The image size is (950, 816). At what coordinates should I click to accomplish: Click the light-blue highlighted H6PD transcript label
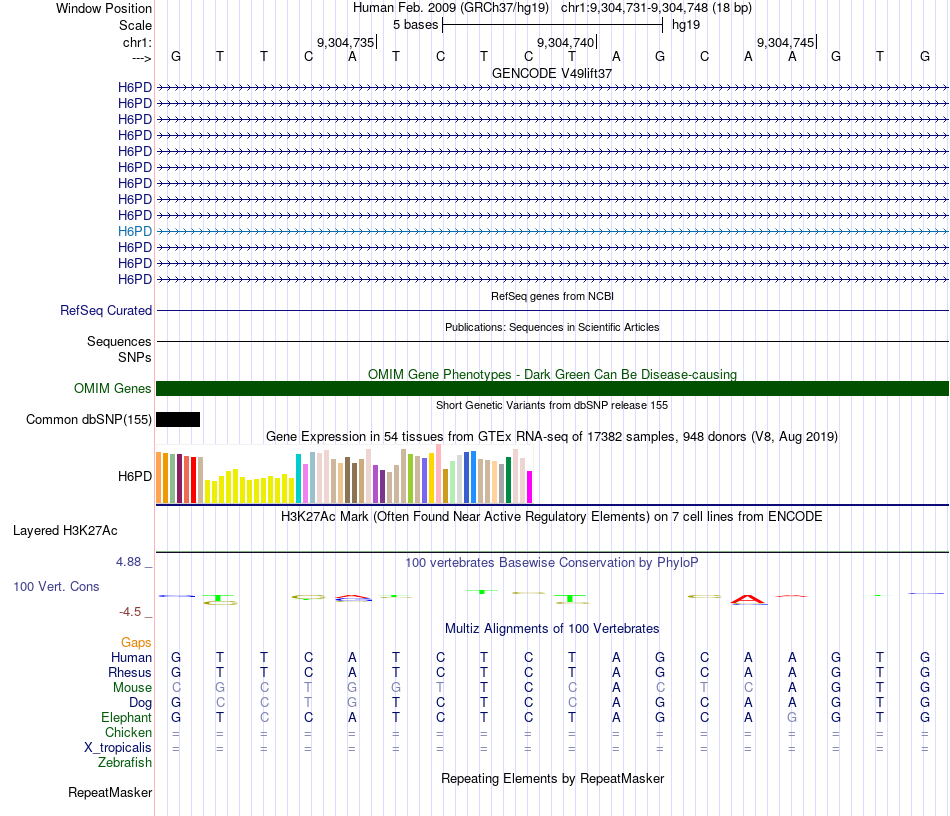135,231
